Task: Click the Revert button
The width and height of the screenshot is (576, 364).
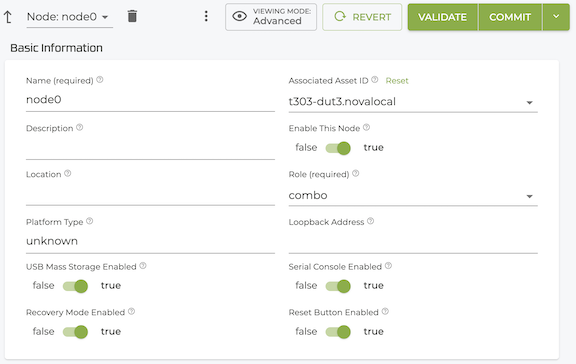Action: click(x=362, y=17)
